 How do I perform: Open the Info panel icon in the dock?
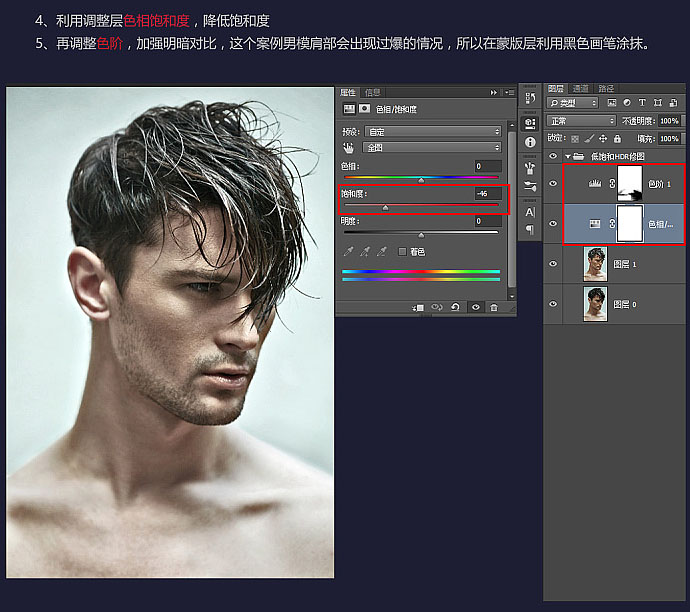[530, 142]
